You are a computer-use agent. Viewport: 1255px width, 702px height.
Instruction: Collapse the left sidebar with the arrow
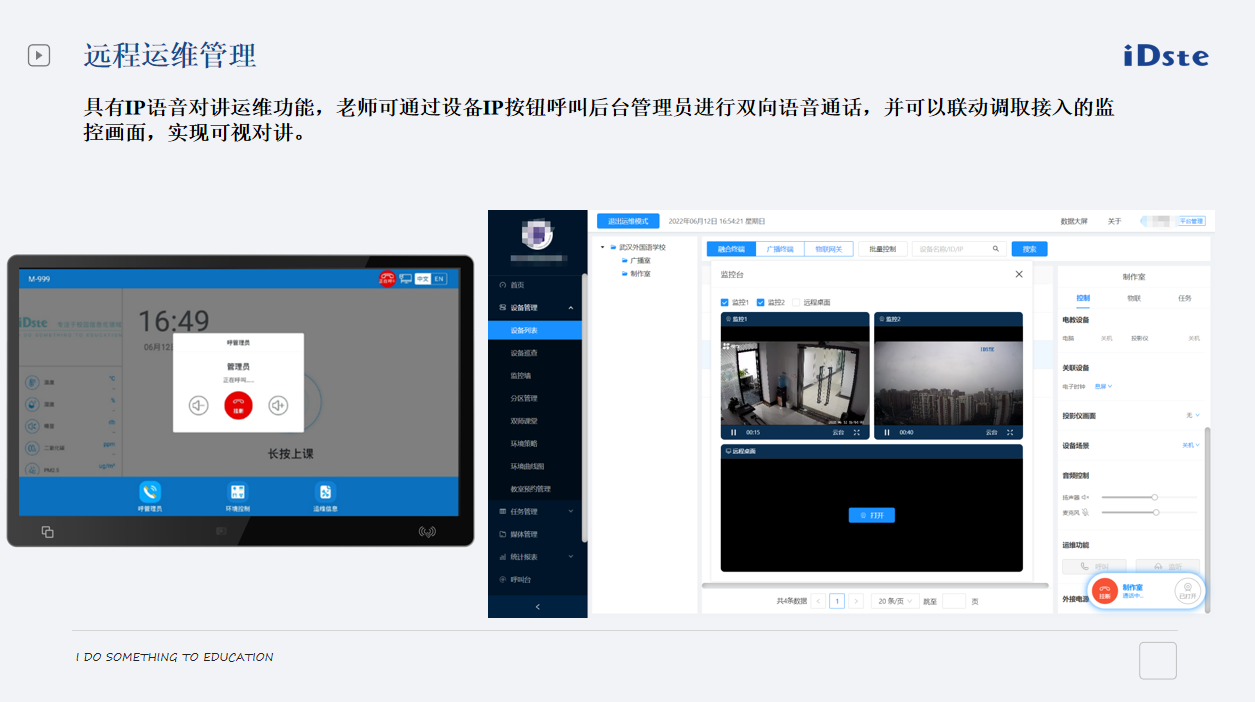(x=537, y=606)
